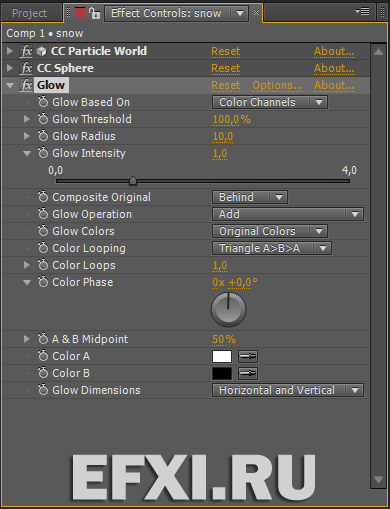Click the stopwatch for Glow Radius
Image resolution: width=390 pixels, height=509 pixels.
tap(43, 136)
